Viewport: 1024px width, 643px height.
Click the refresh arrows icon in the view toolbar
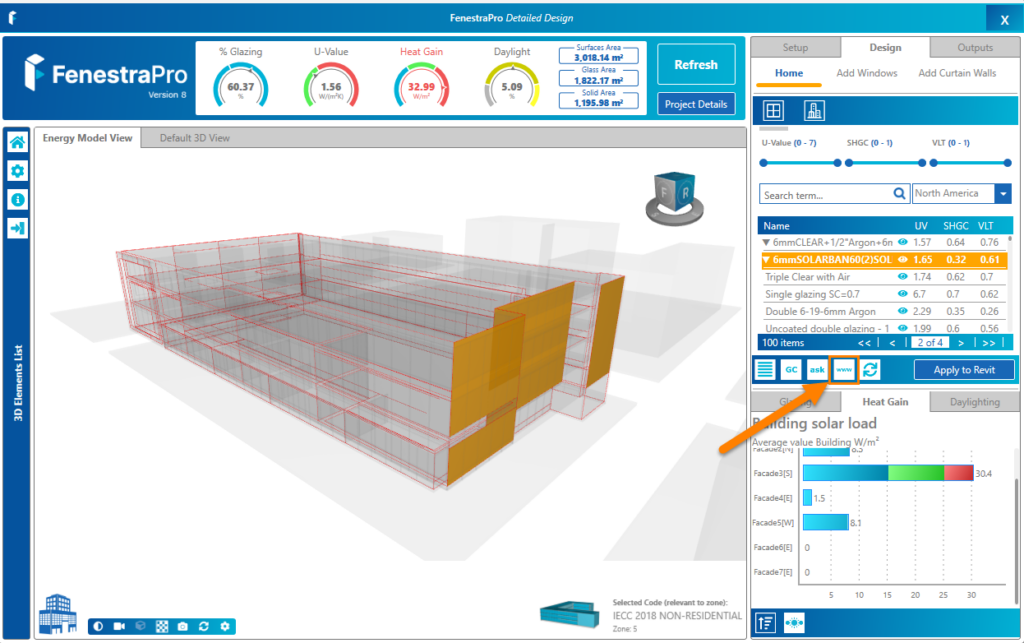point(204,626)
